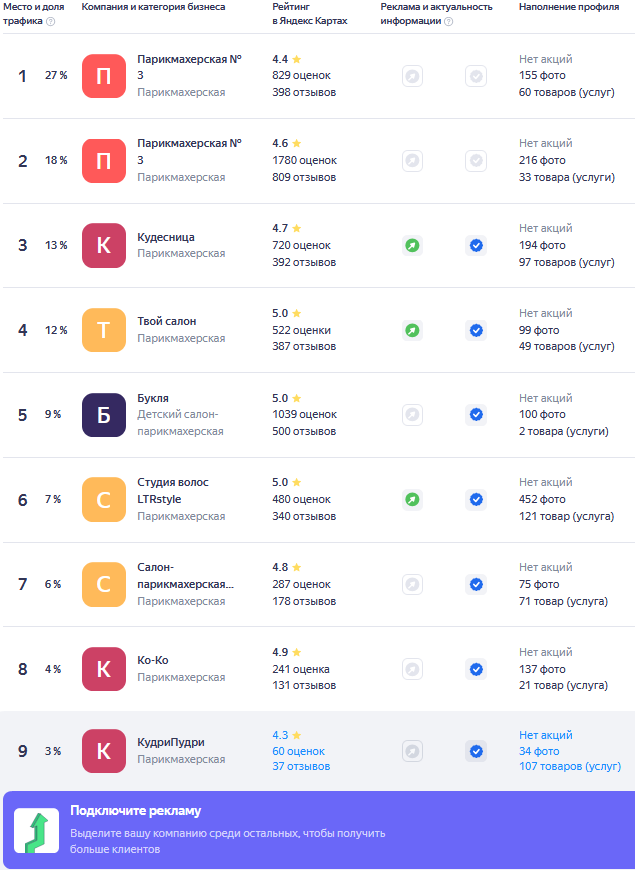Click the help icon next to Место и доля трафика
Screen dimensions: 635x870
coord(51,22)
